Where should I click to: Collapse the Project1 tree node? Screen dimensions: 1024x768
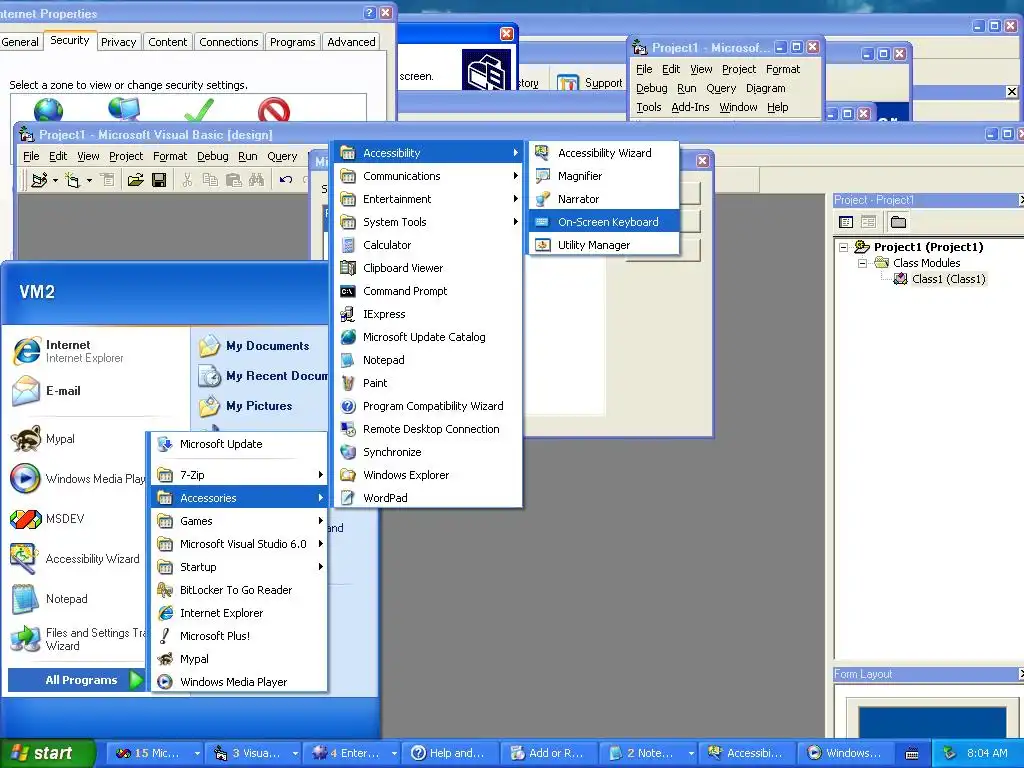(843, 248)
